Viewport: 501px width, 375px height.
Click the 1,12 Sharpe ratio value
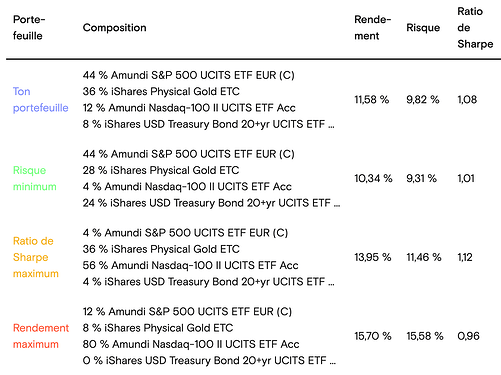point(465,257)
